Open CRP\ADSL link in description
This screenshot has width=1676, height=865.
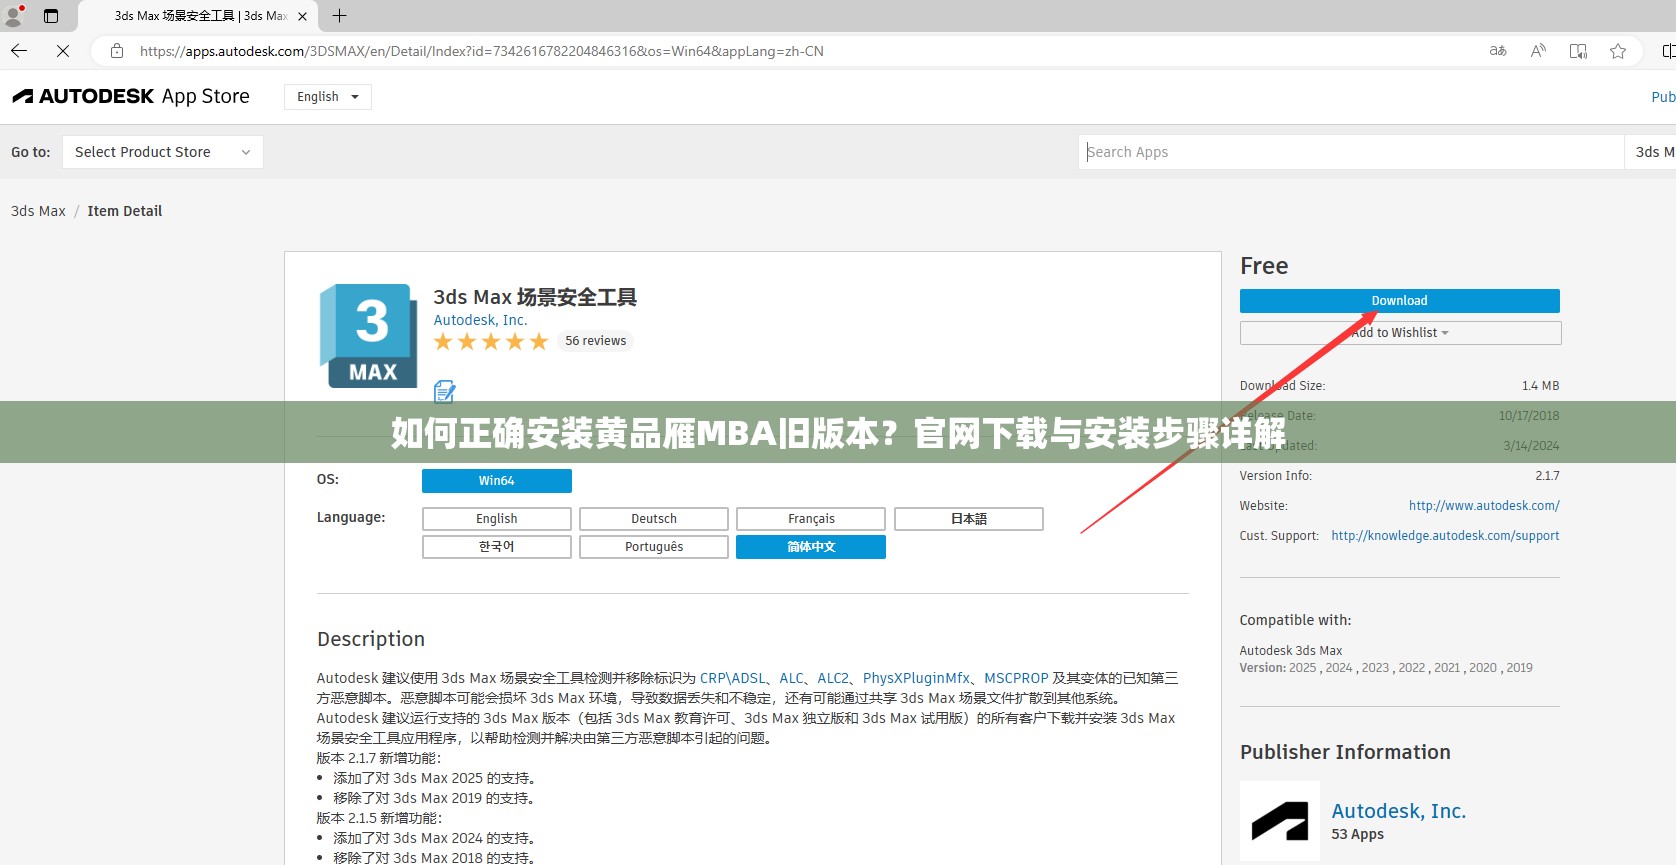point(732,678)
